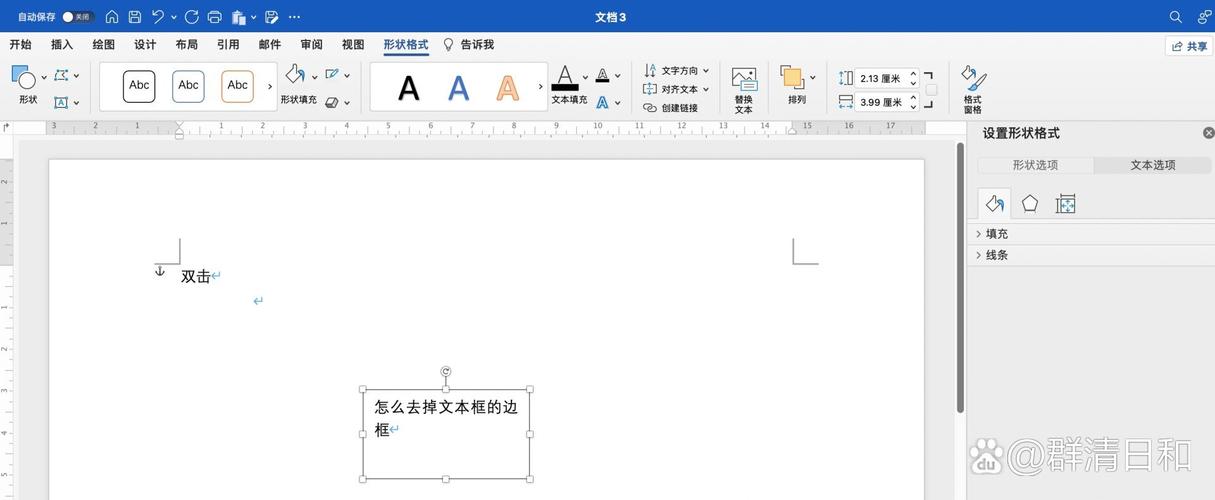Screen dimensions: 1215x500
Task: Select the effects pentagon pane icon
Action: (x=1030, y=204)
